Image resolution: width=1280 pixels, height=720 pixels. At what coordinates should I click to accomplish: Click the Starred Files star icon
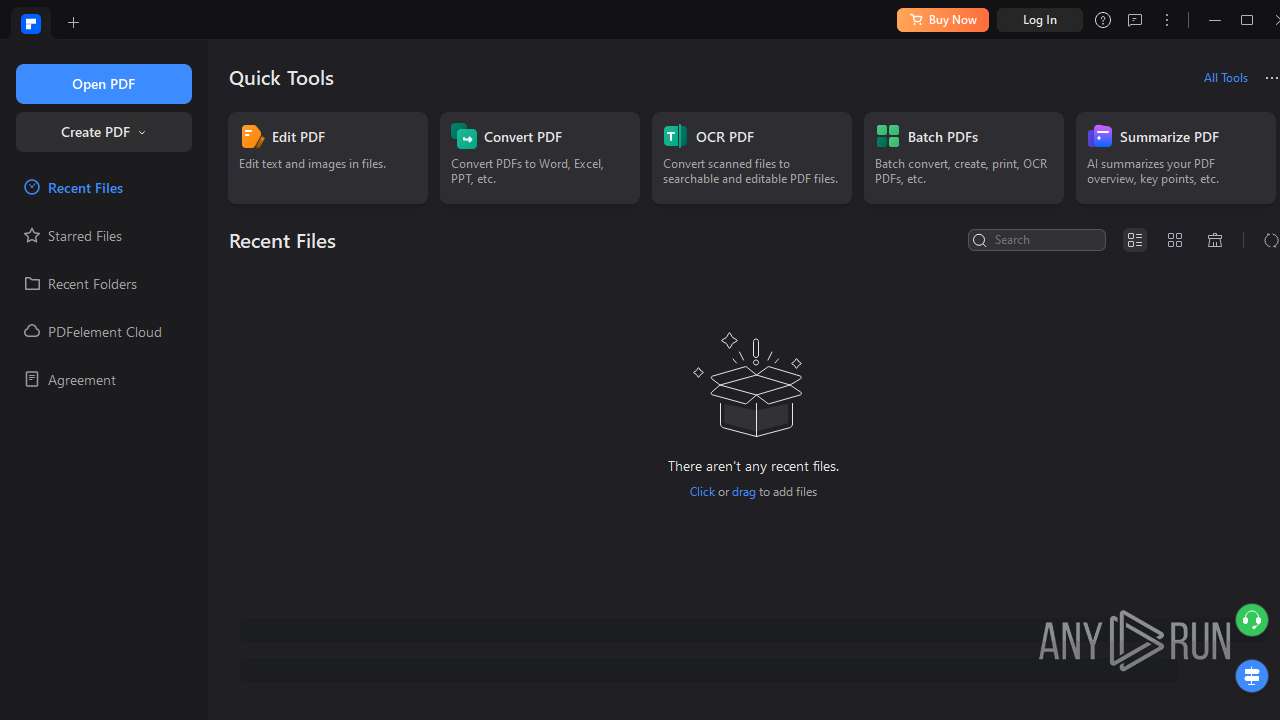32,235
